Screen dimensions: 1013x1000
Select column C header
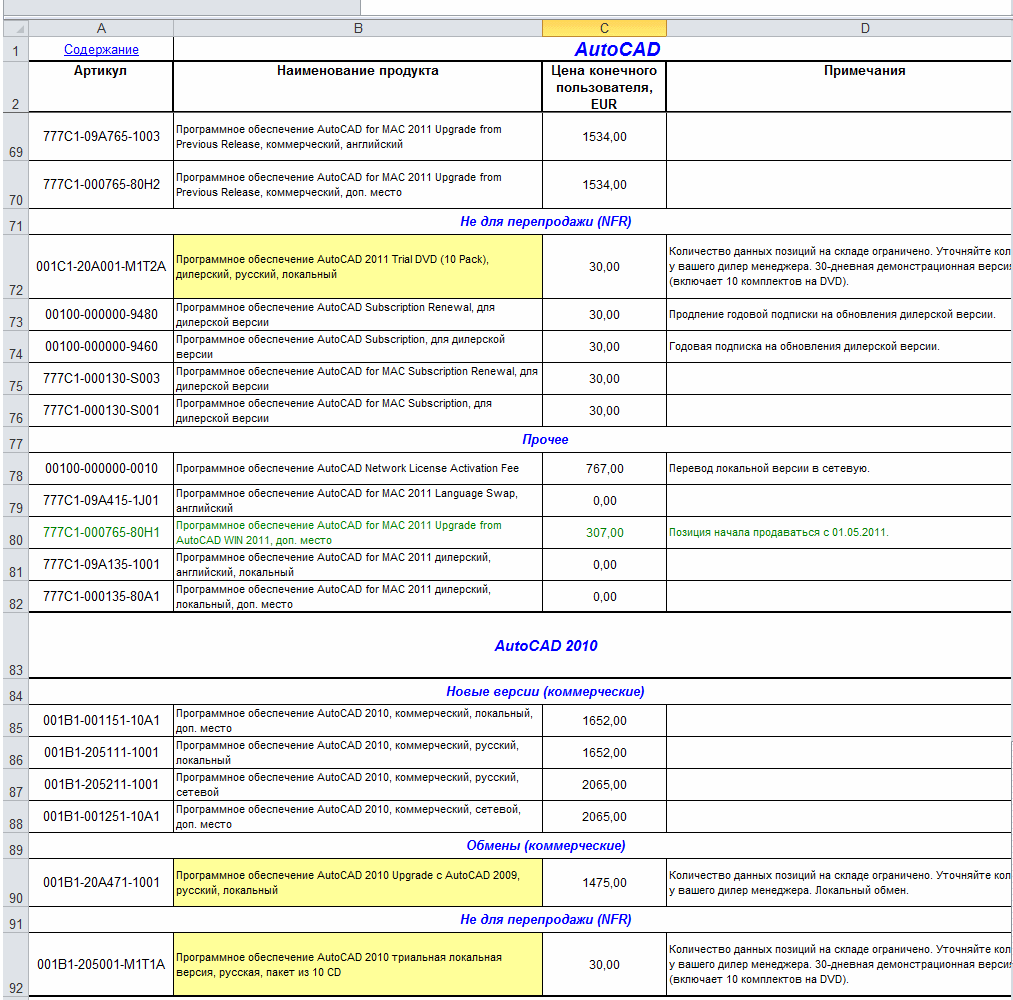[x=604, y=28]
